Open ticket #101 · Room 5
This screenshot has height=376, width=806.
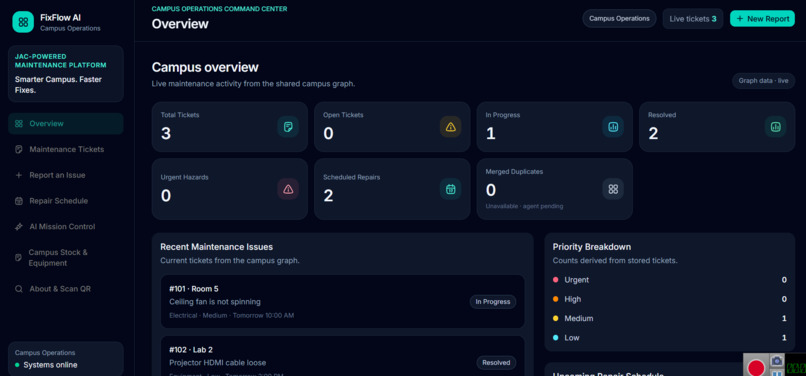point(343,301)
